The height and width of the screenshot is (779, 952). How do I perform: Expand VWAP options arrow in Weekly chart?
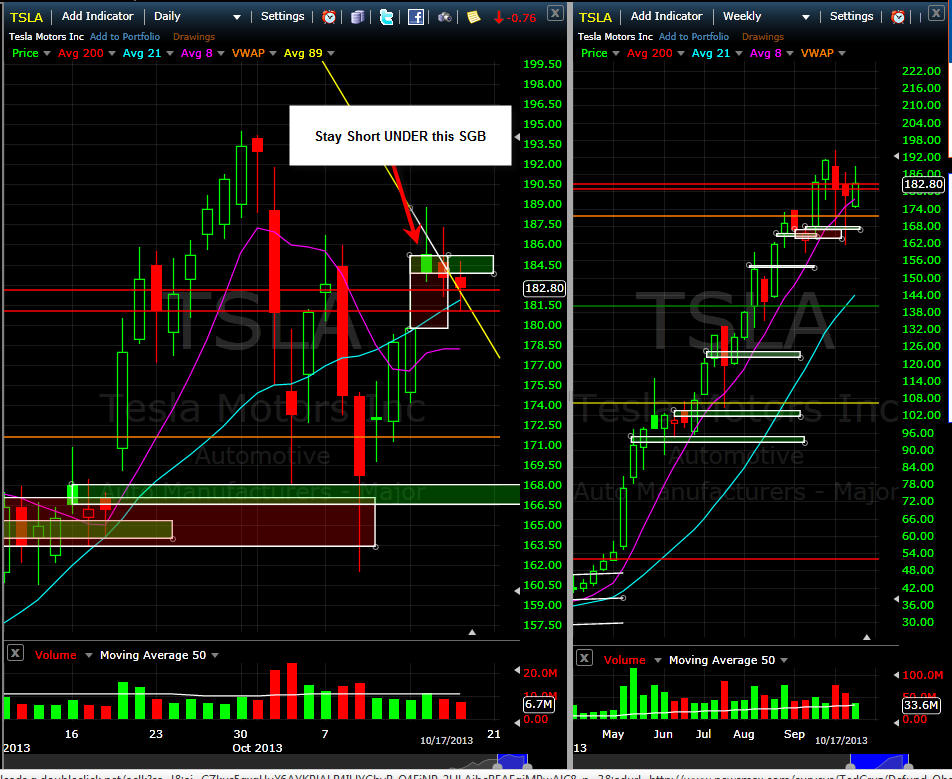pos(842,53)
